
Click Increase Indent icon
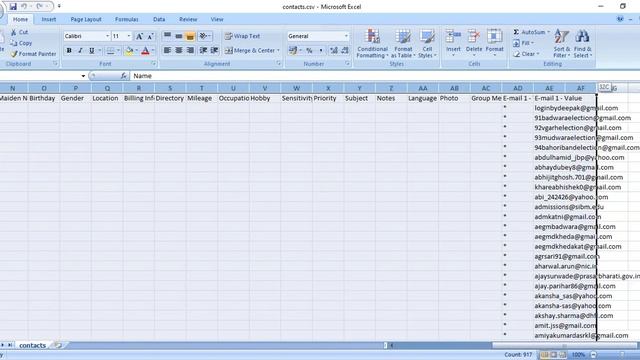(x=215, y=50)
